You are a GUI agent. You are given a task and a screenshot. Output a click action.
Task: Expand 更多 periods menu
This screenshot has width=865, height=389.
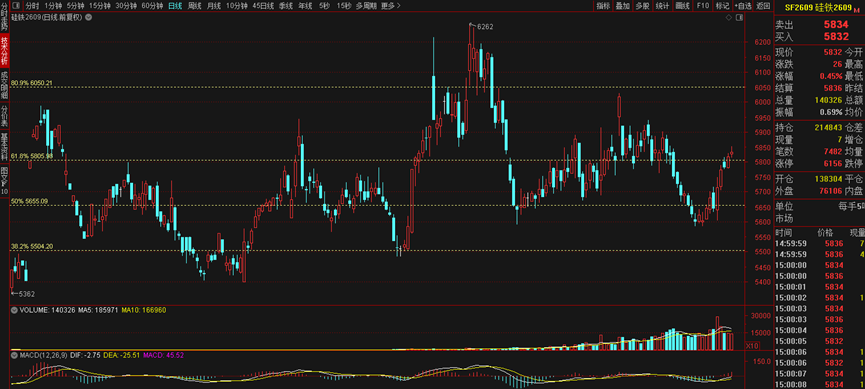pyautogui.click(x=391, y=6)
